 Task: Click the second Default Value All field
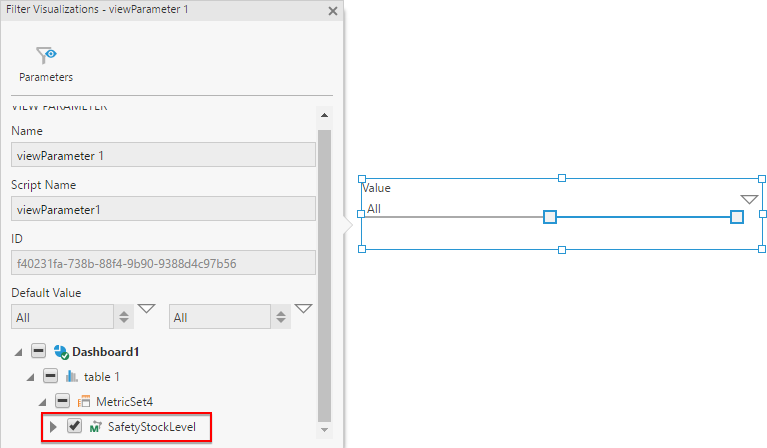[x=220, y=317]
